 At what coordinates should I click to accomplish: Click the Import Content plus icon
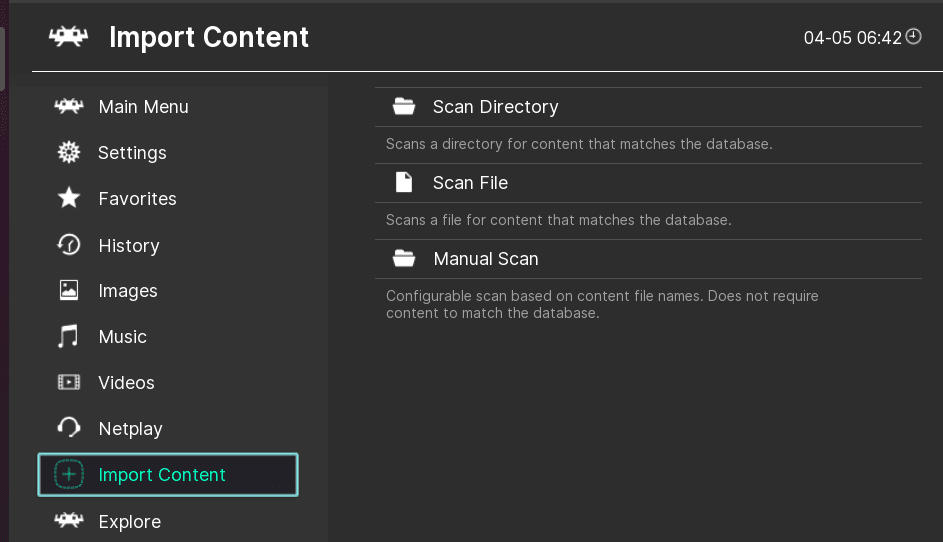(69, 474)
